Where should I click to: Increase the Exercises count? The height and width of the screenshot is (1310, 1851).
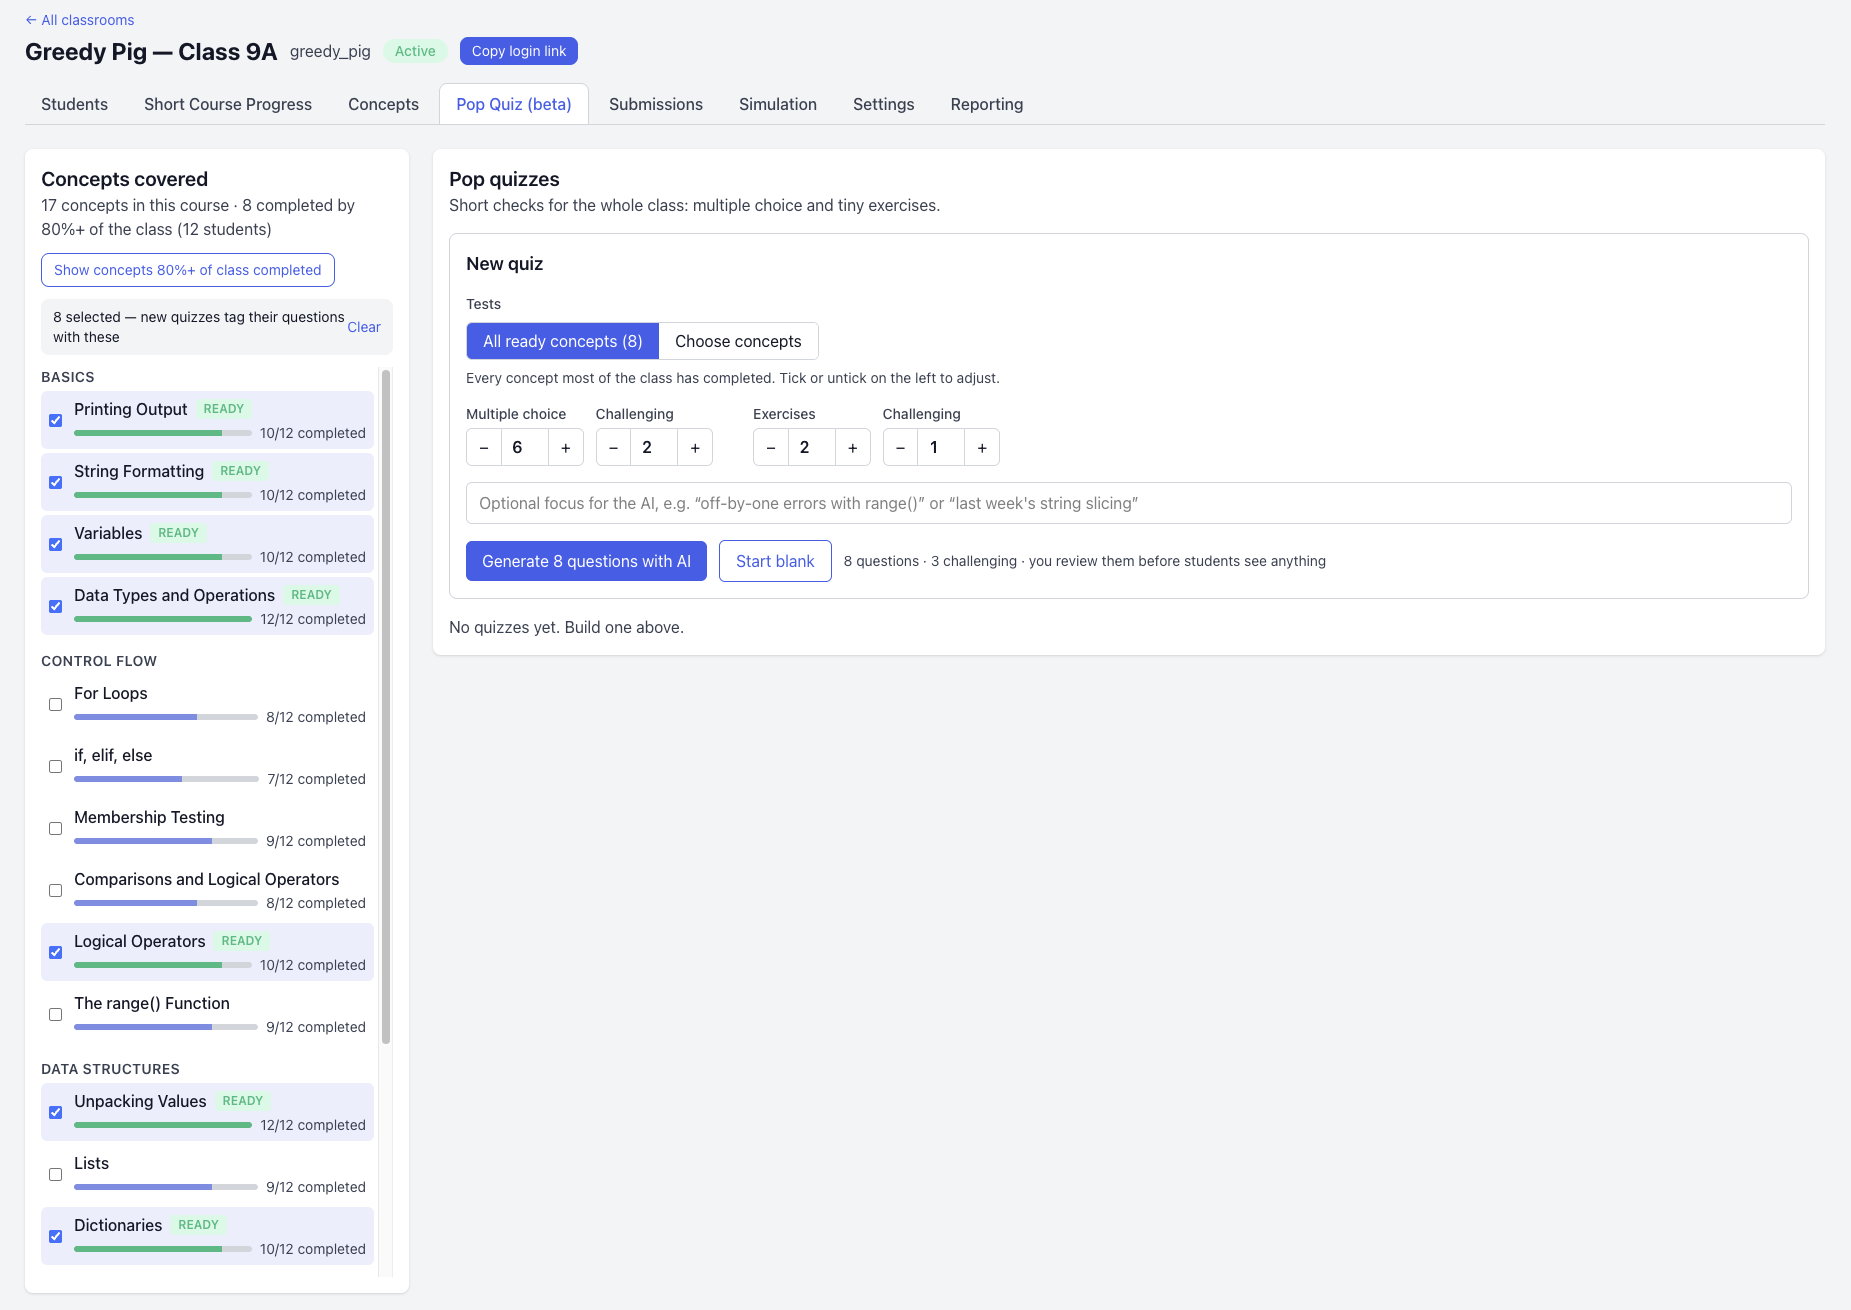(853, 447)
